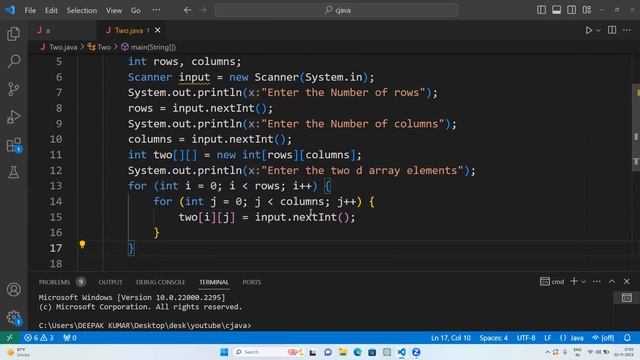Click the ports forwarded status item
The image size is (640, 360).
[70, 338]
